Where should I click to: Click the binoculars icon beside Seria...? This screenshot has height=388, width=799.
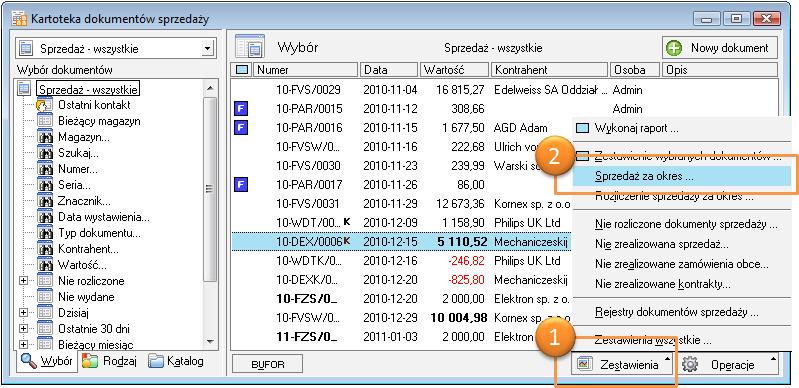click(45, 185)
